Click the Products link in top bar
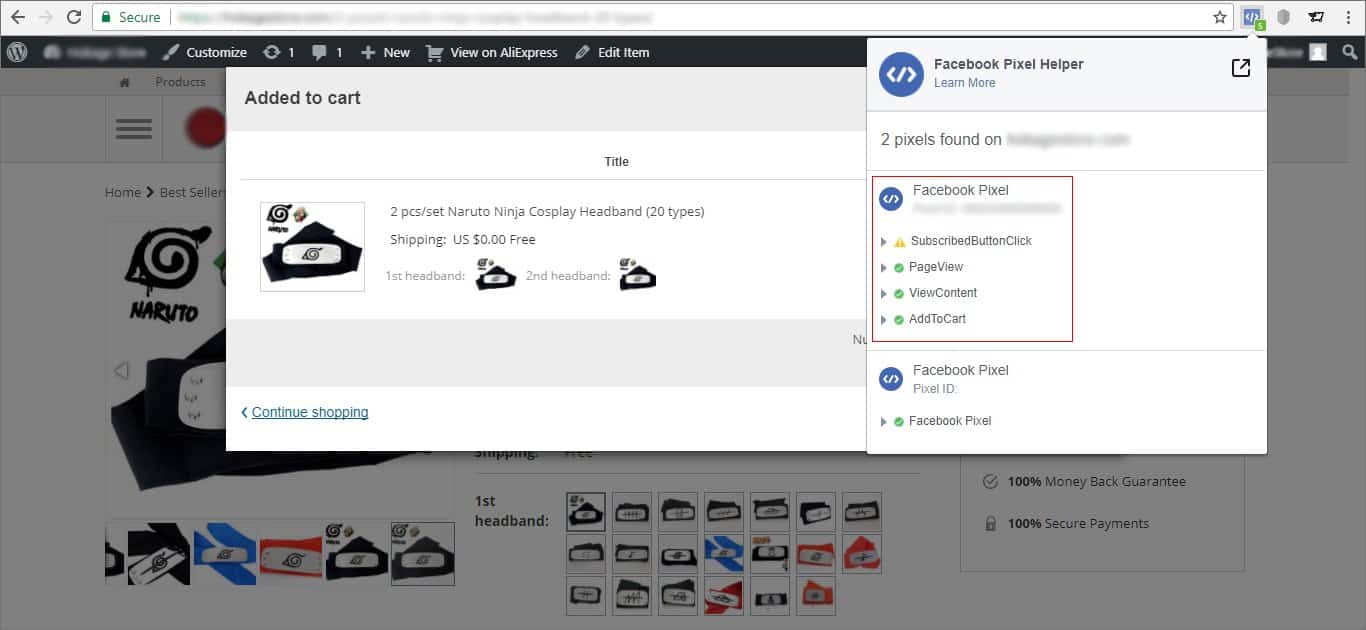This screenshot has height=630, width=1366. (180, 82)
